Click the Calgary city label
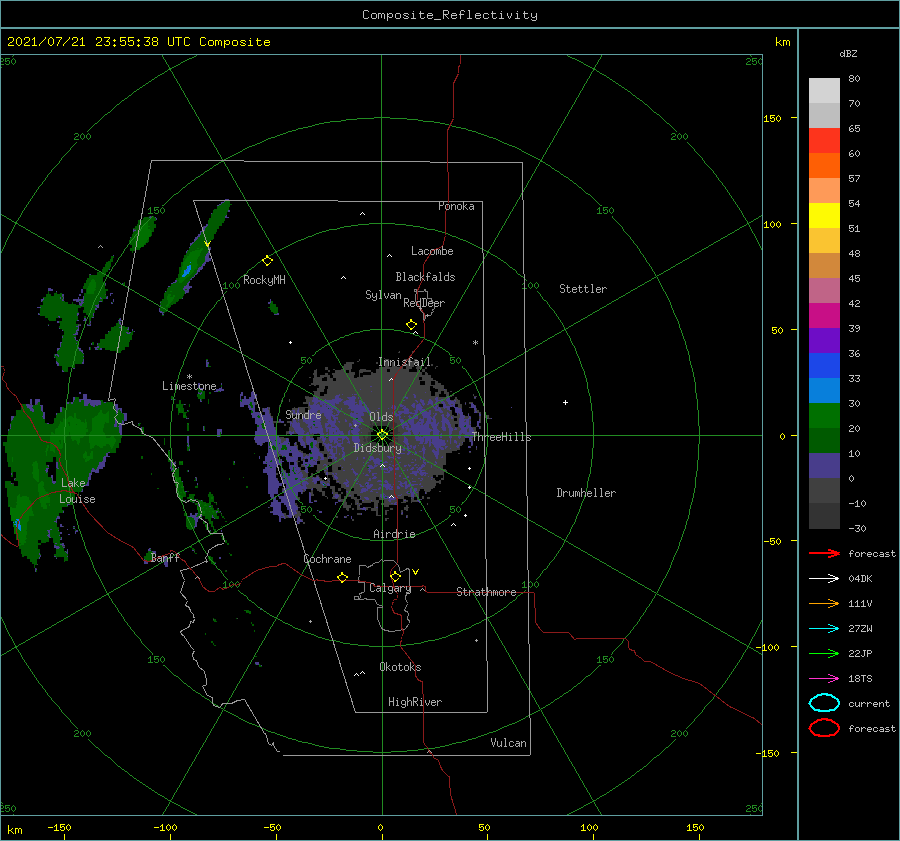Screen dimensions: 900x841 click(390, 588)
